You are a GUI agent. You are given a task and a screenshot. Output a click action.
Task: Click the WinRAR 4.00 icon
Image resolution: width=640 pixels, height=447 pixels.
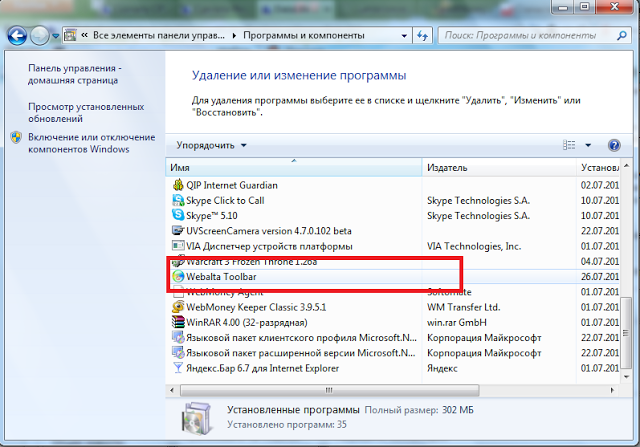click(178, 322)
